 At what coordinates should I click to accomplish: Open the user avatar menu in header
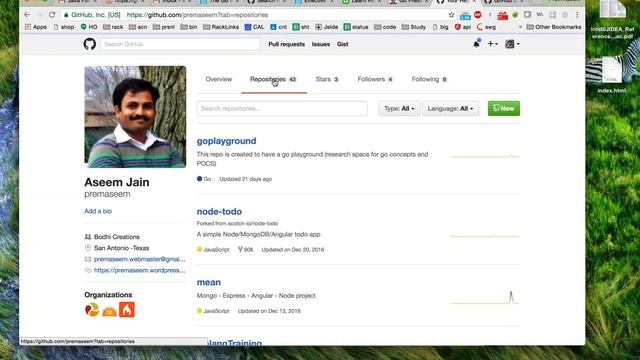(512, 44)
